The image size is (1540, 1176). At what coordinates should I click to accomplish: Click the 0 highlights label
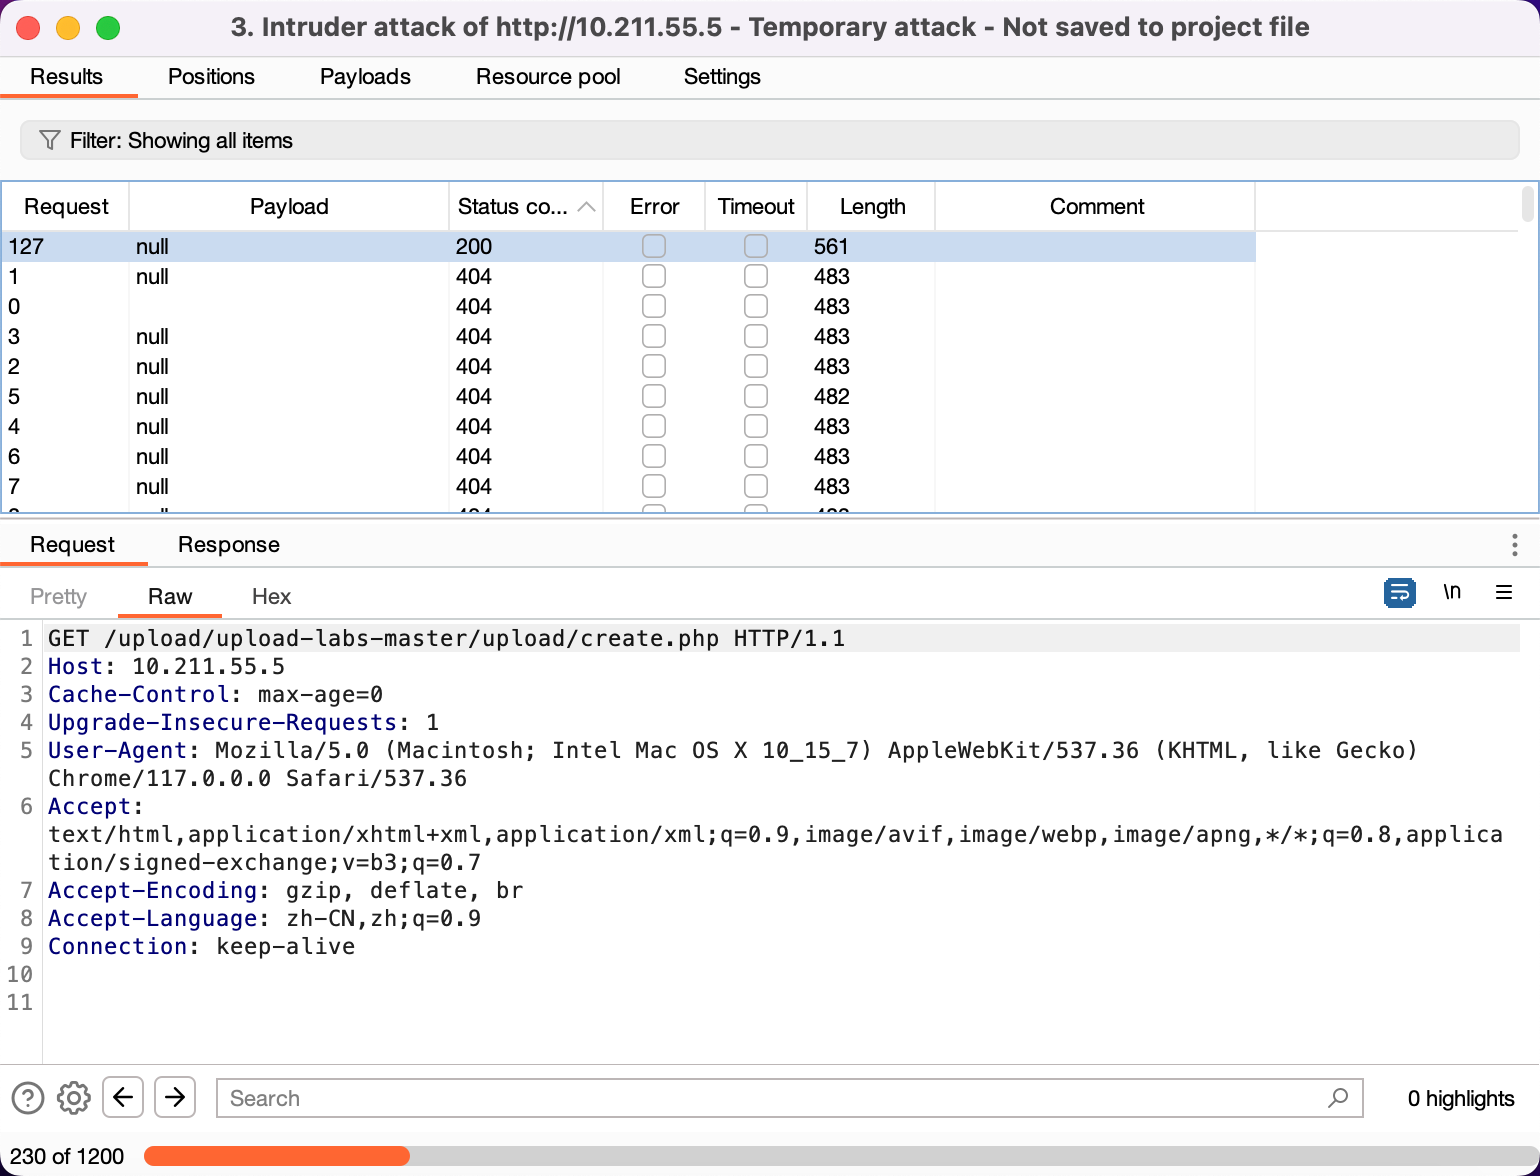tap(1460, 1098)
